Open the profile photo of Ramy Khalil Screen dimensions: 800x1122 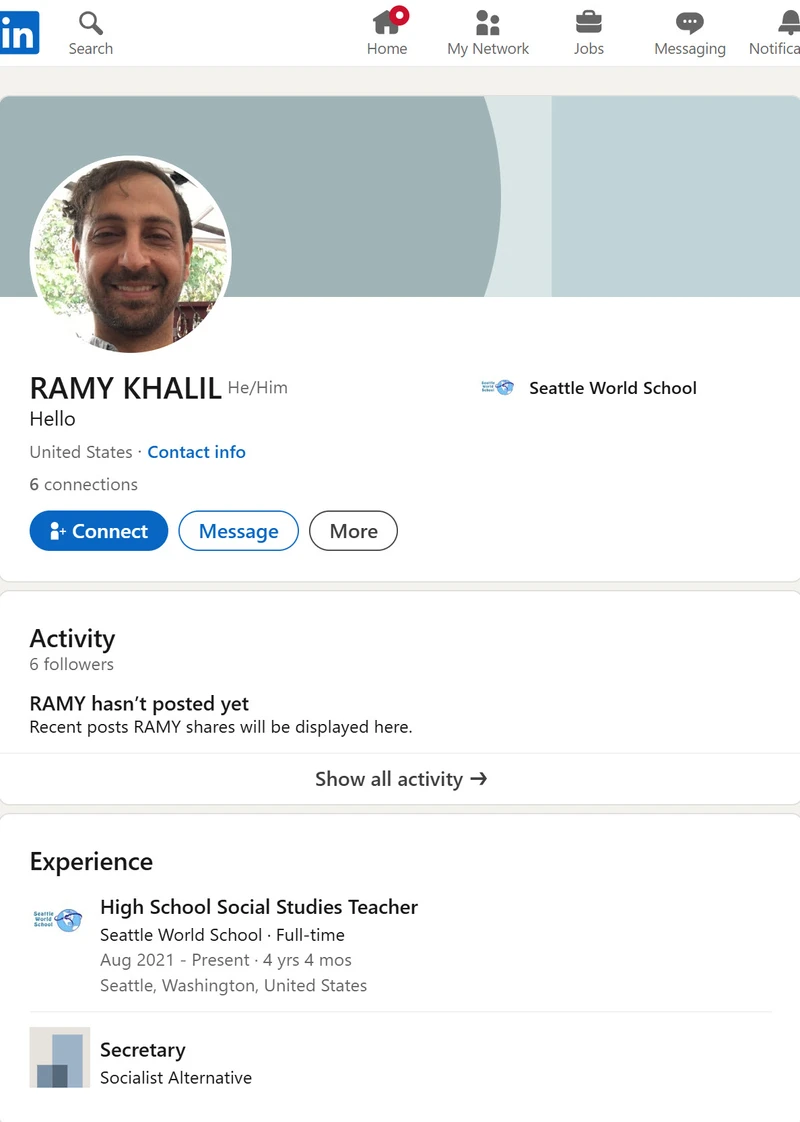(131, 254)
